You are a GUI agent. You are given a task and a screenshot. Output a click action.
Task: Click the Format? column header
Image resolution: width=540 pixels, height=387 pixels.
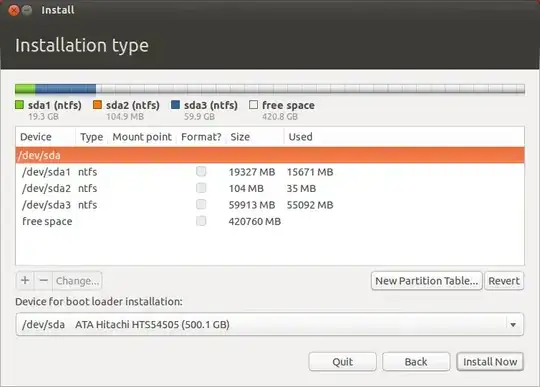point(201,137)
